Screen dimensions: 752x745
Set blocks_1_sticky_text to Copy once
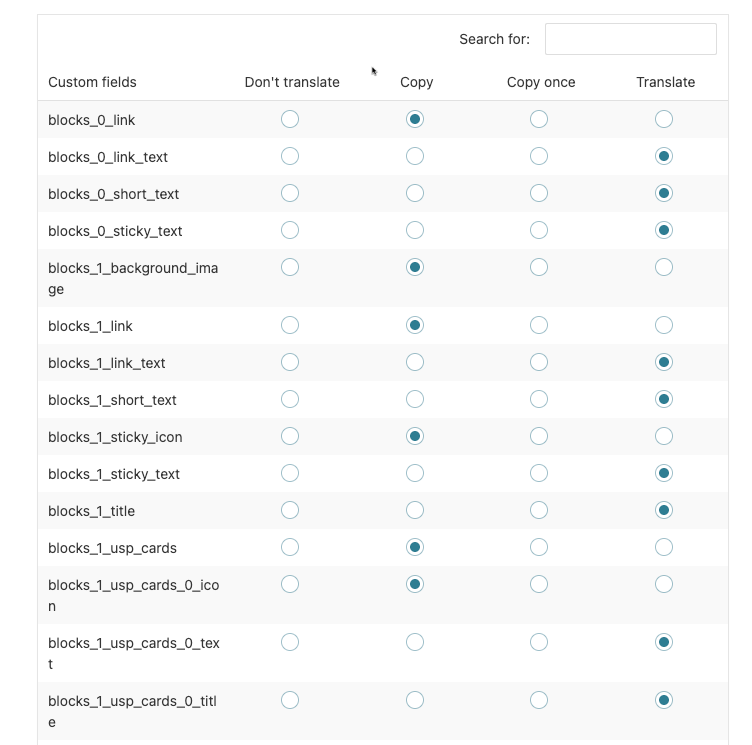539,473
